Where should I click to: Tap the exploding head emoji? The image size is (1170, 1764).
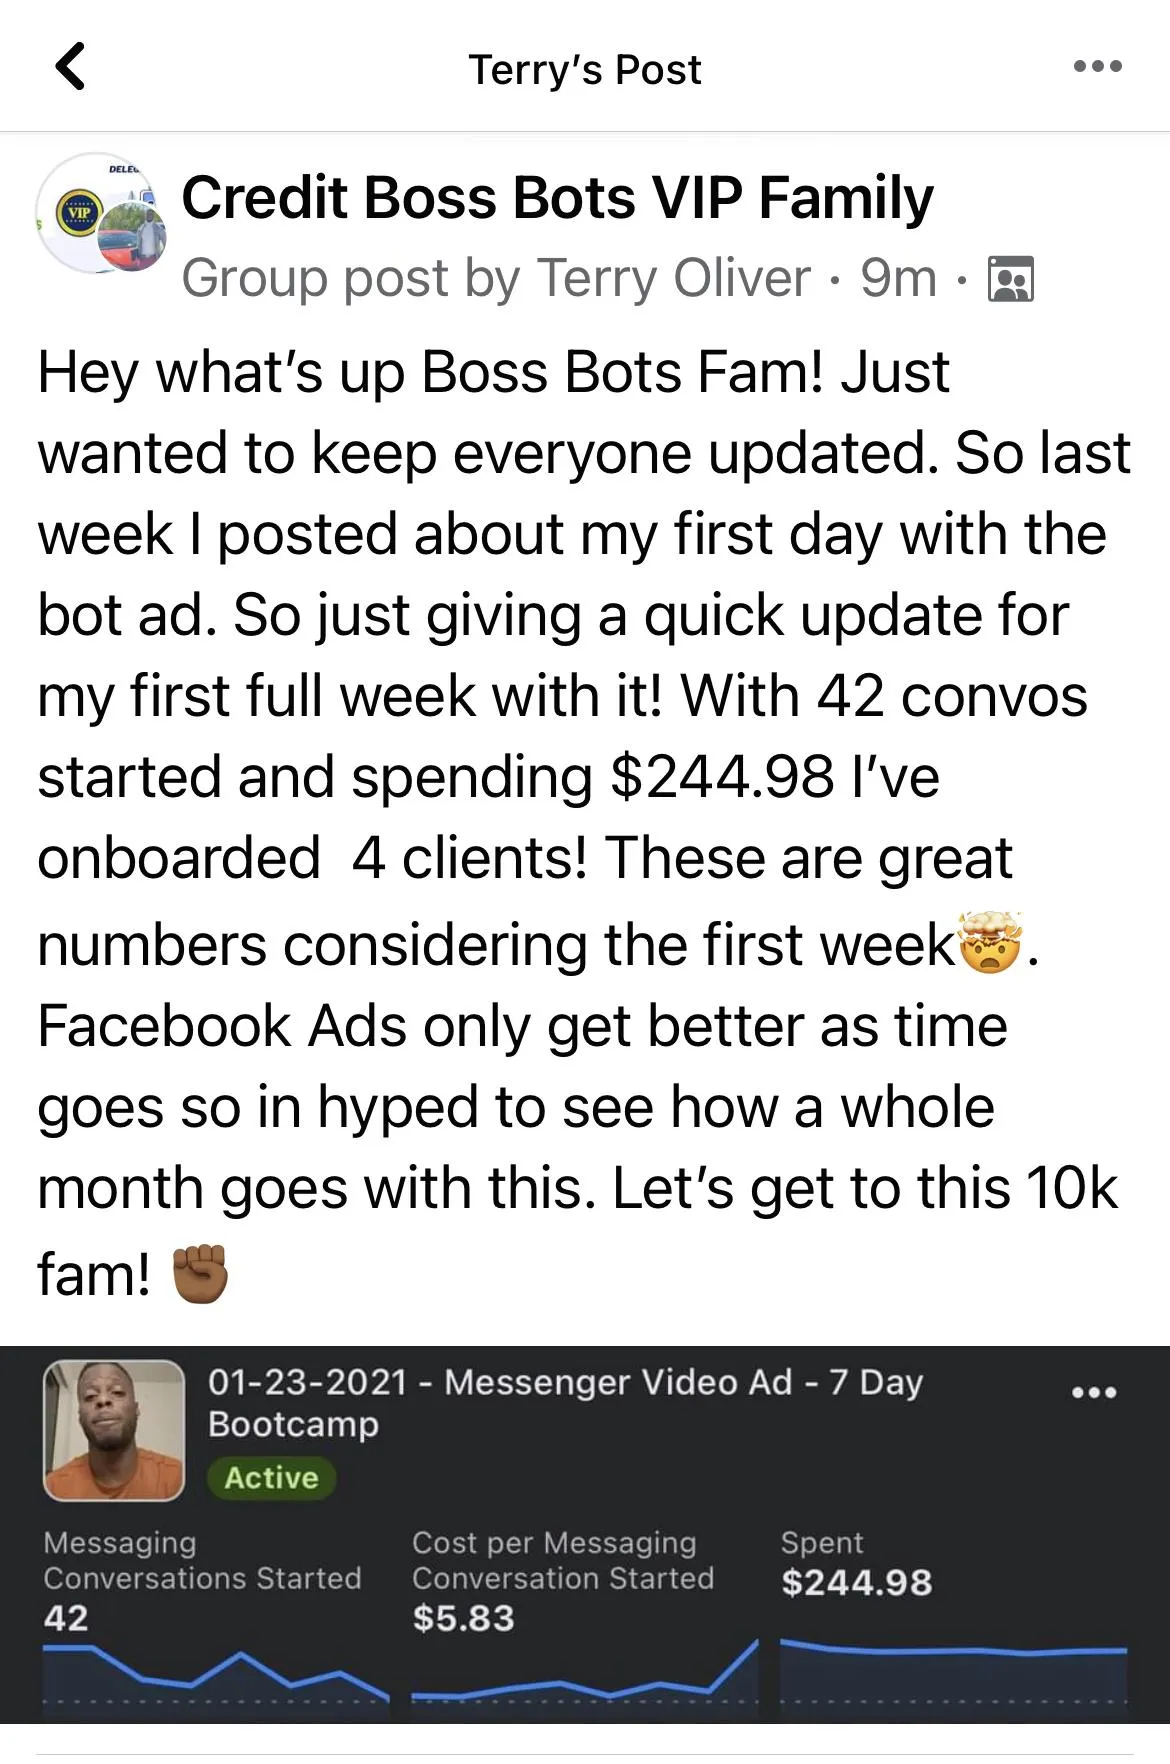[991, 943]
